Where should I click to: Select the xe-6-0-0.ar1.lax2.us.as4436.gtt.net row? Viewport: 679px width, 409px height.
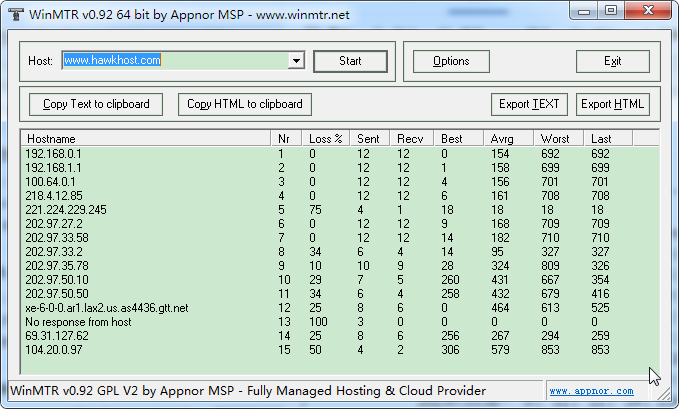[x=340, y=308]
